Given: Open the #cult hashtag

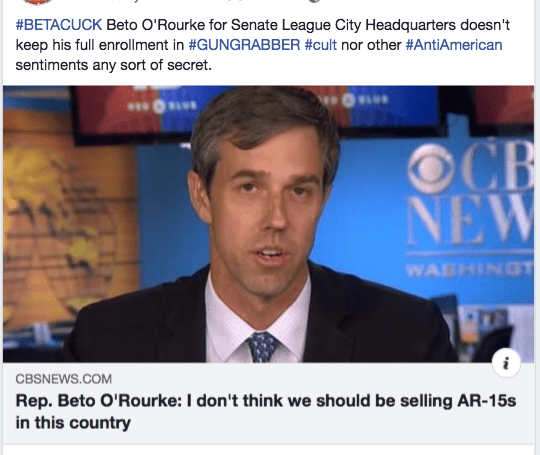Looking at the screenshot, I should [x=321, y=45].
